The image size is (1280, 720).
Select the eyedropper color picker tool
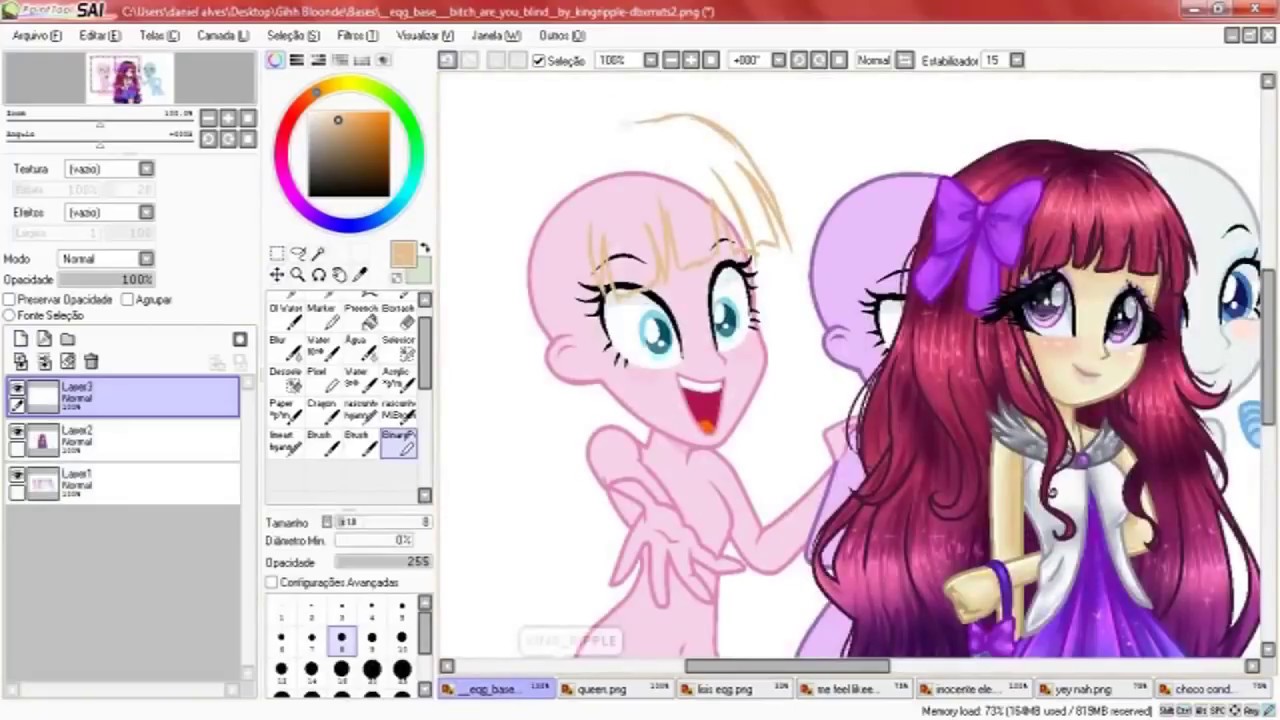click(x=360, y=275)
